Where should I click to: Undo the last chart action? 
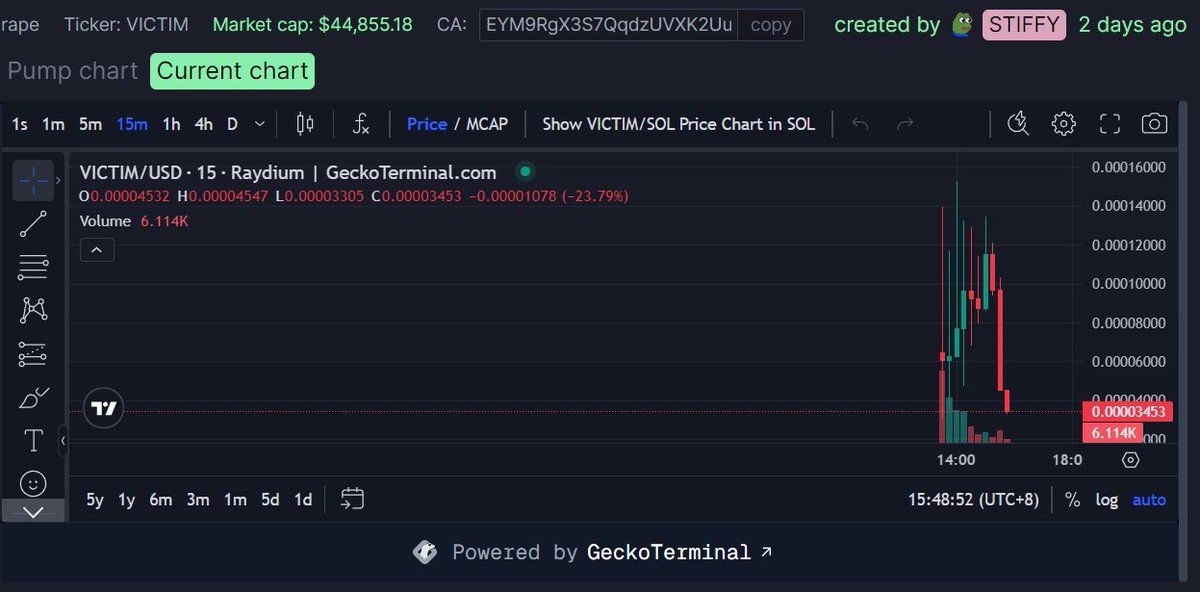tap(860, 124)
